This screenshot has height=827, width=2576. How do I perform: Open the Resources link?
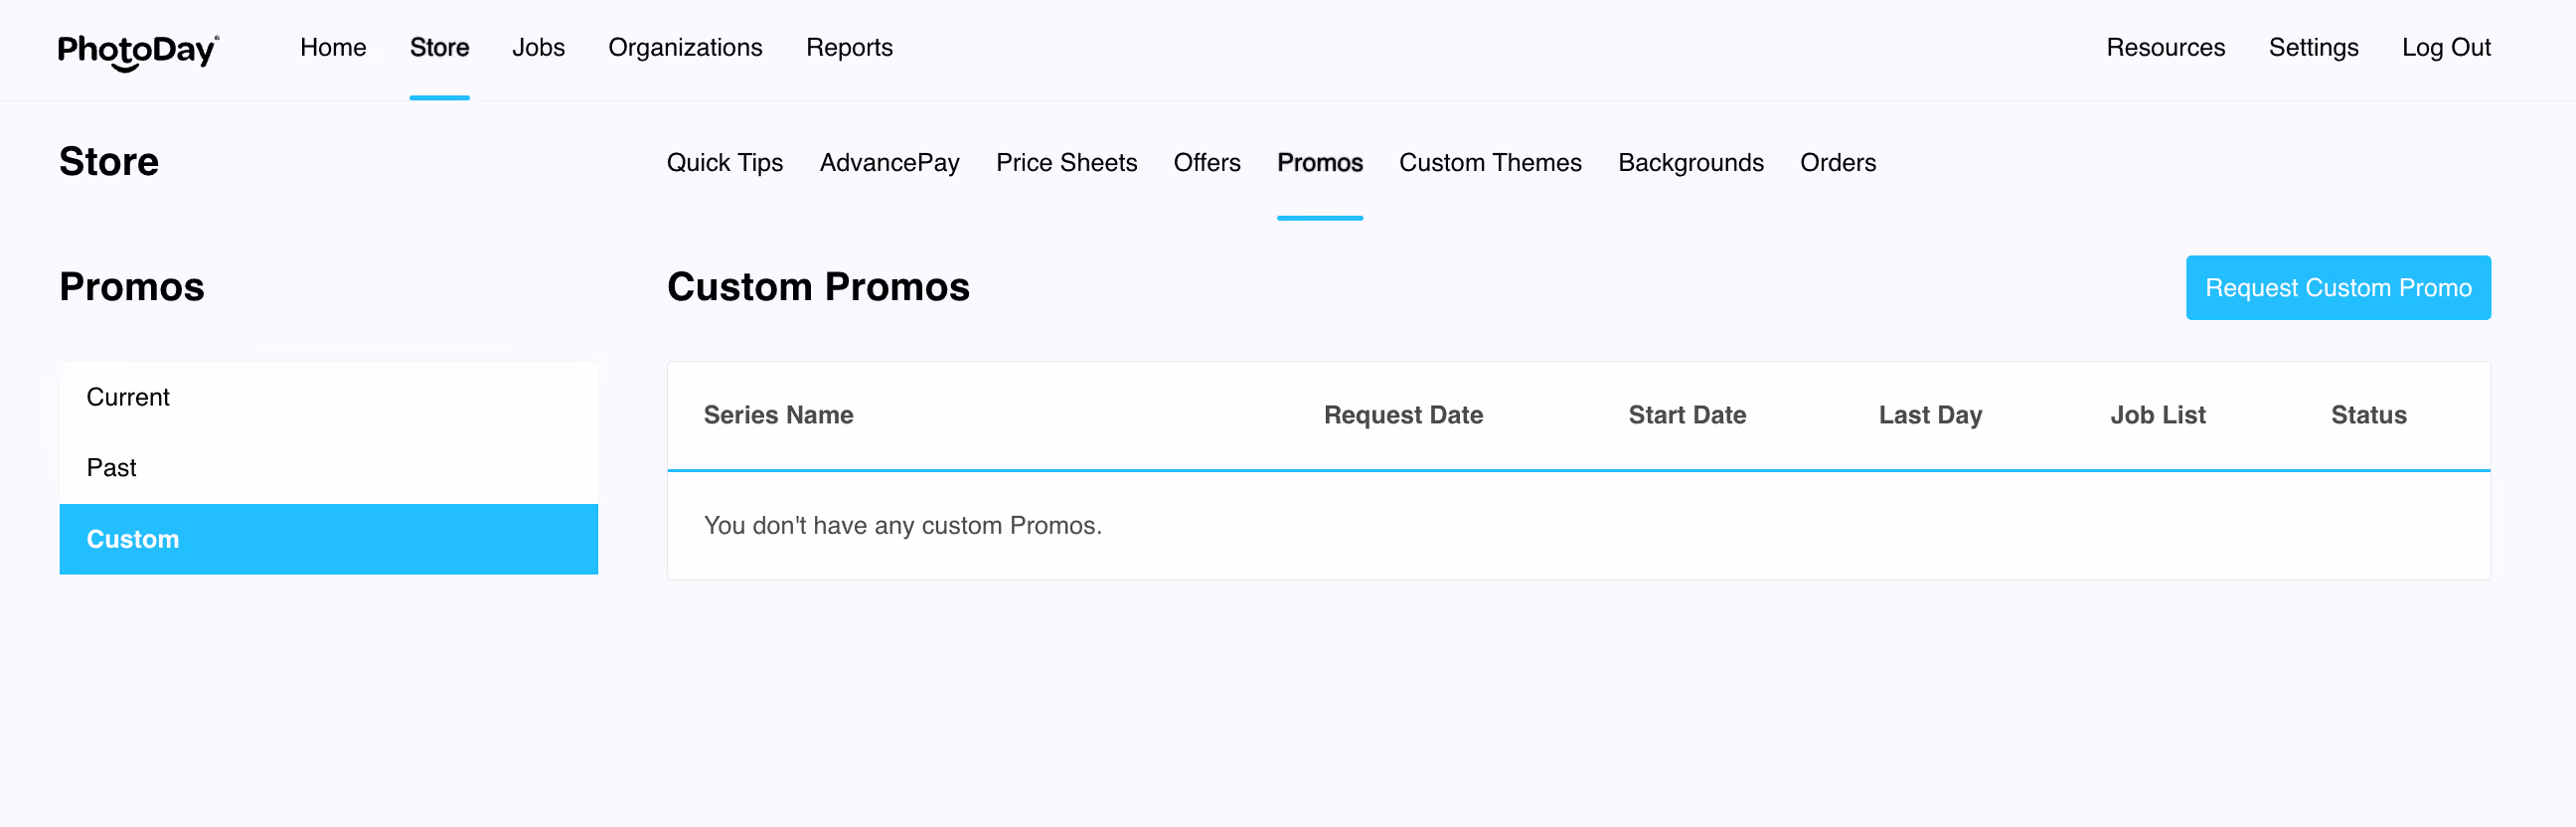click(x=2165, y=47)
